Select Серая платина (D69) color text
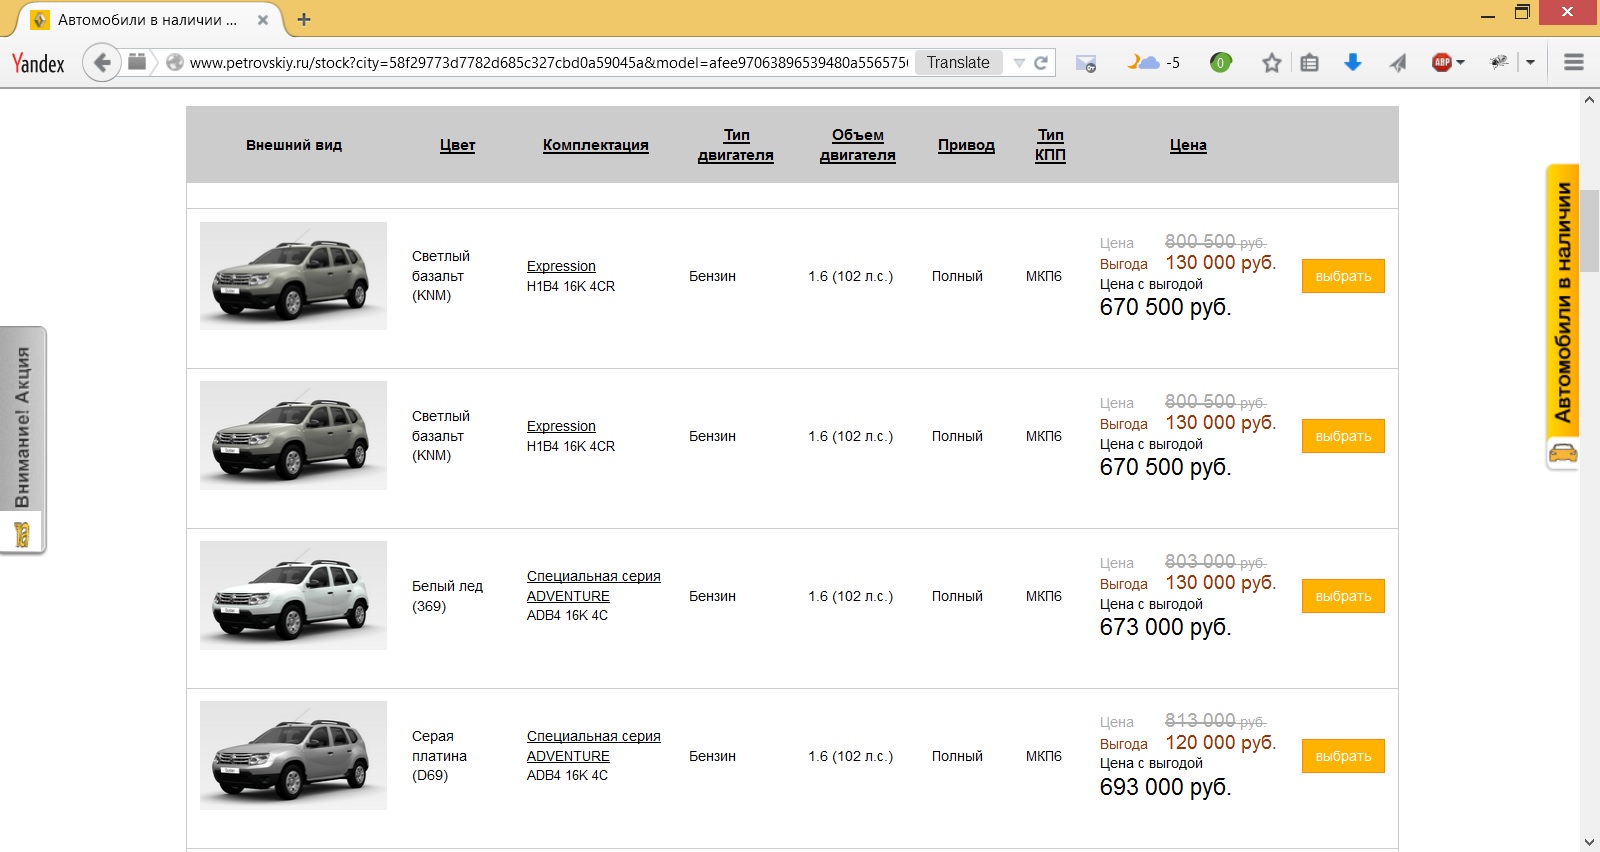The width and height of the screenshot is (1600, 852). (x=439, y=756)
